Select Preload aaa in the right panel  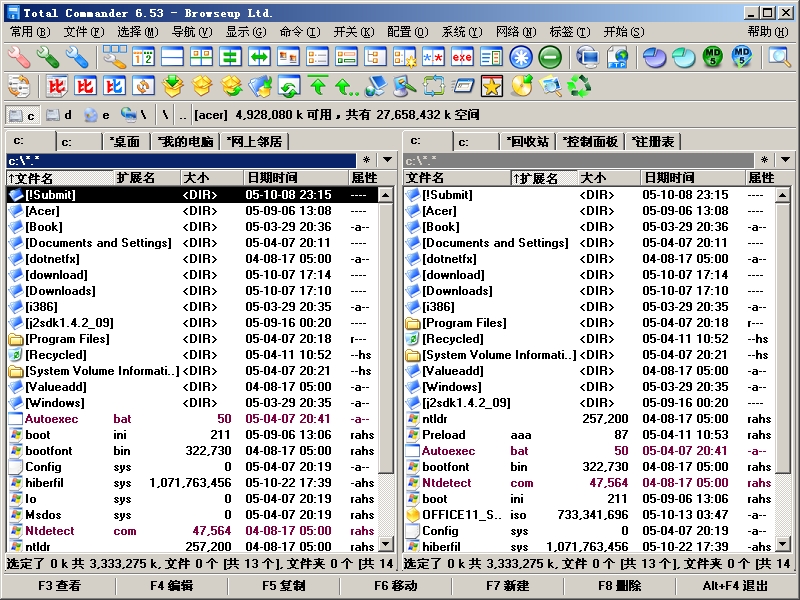click(590, 435)
